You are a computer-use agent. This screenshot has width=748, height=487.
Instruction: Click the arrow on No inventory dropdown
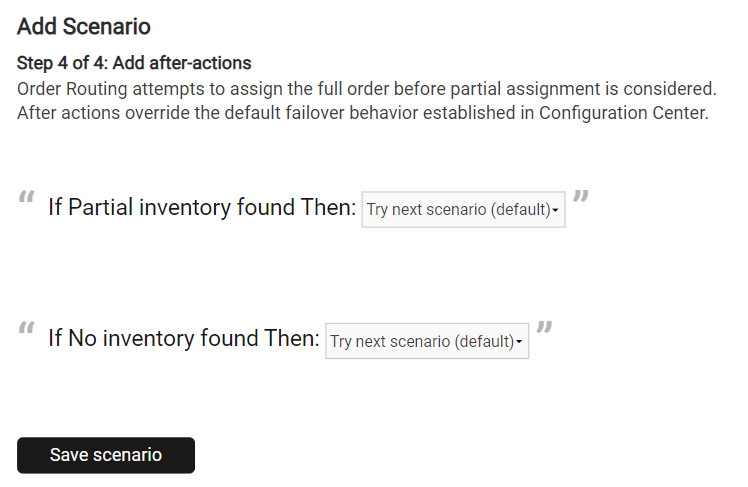(x=519, y=342)
